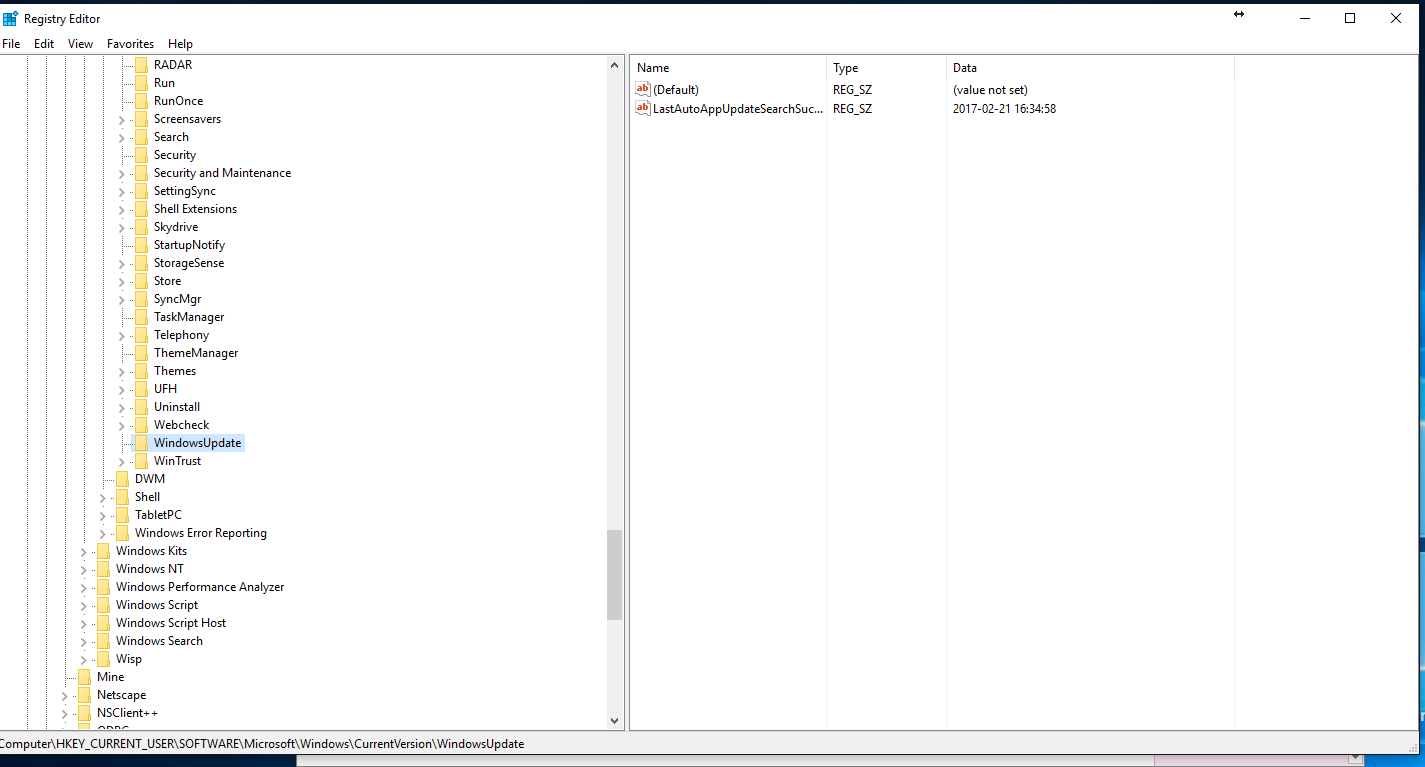Click the RunOnce folder icon

pyautogui.click(x=141, y=101)
